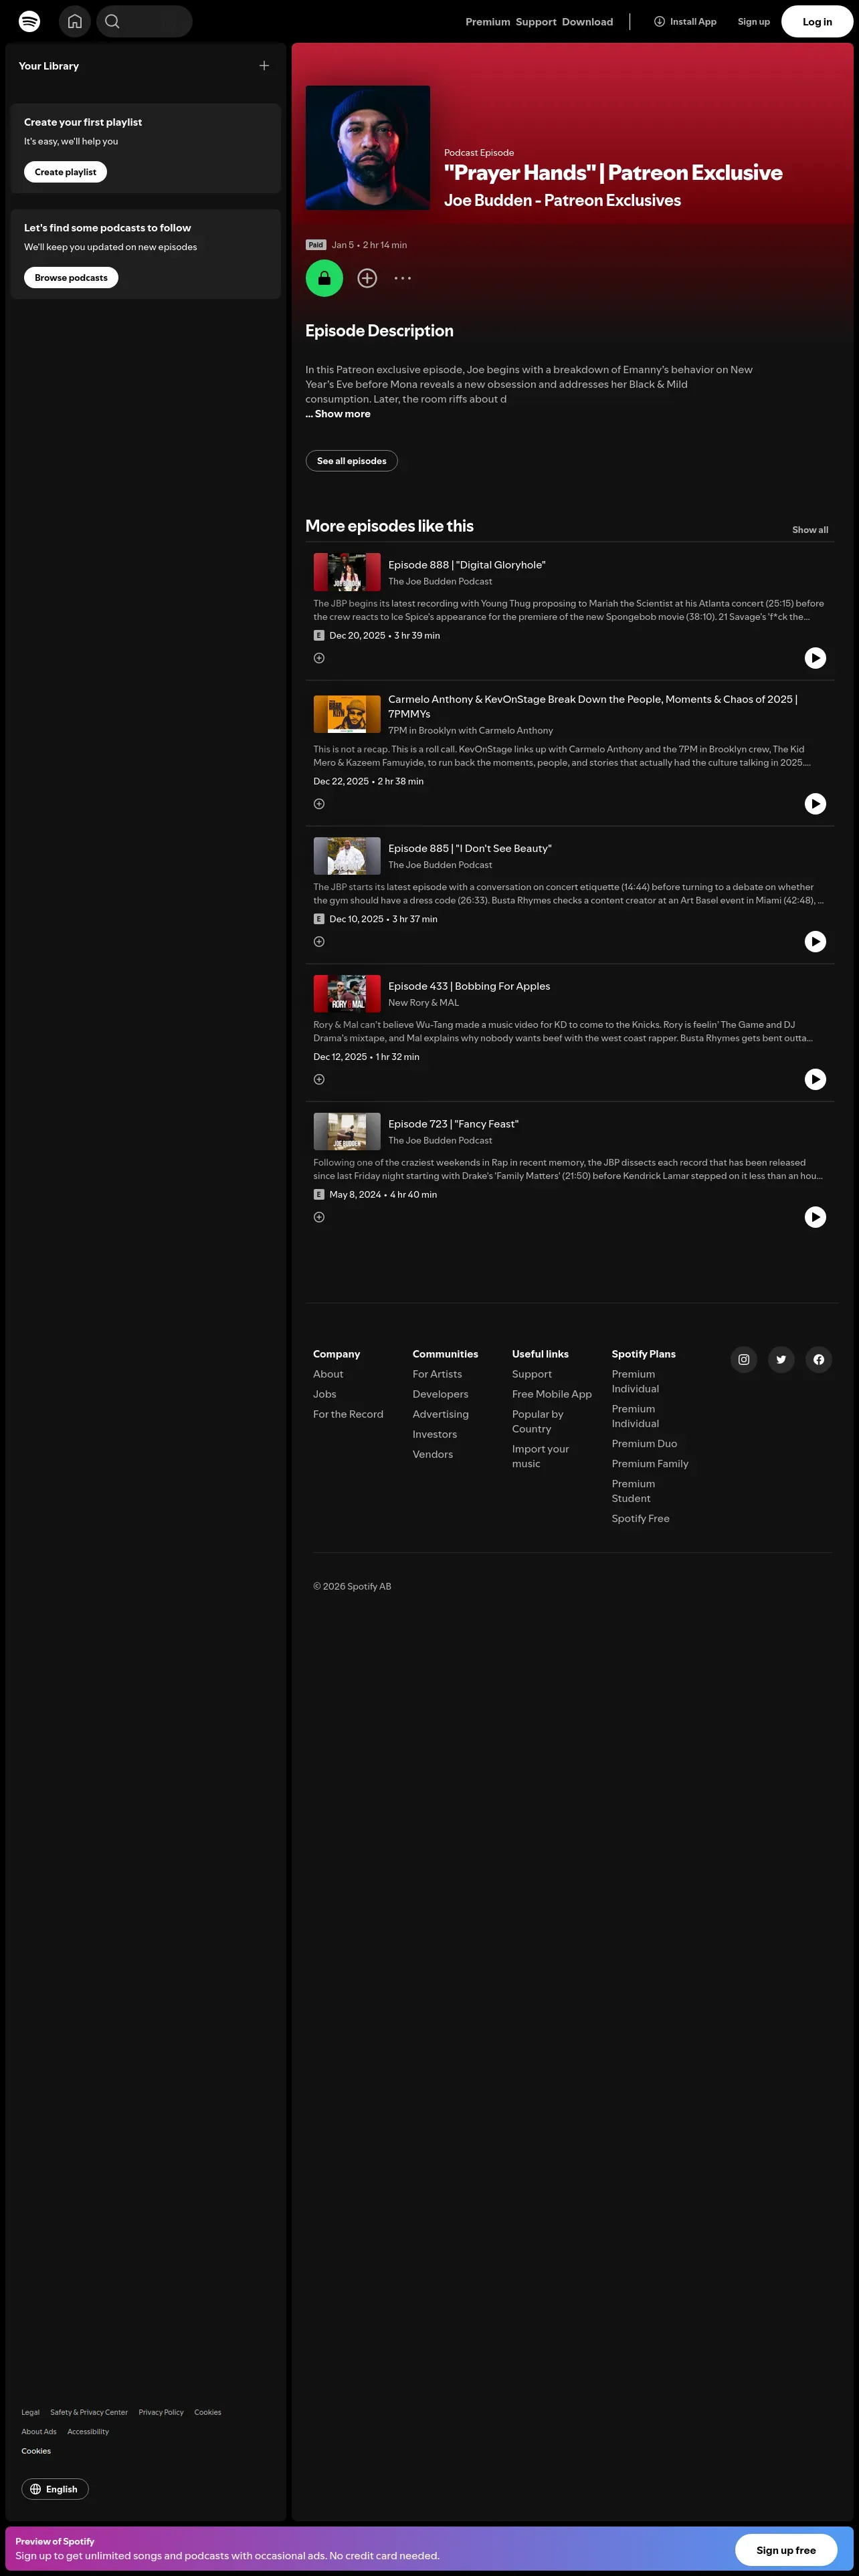Screen dimensions: 859x2576
Task: Click Show all for more episodes
Action: click(x=810, y=530)
